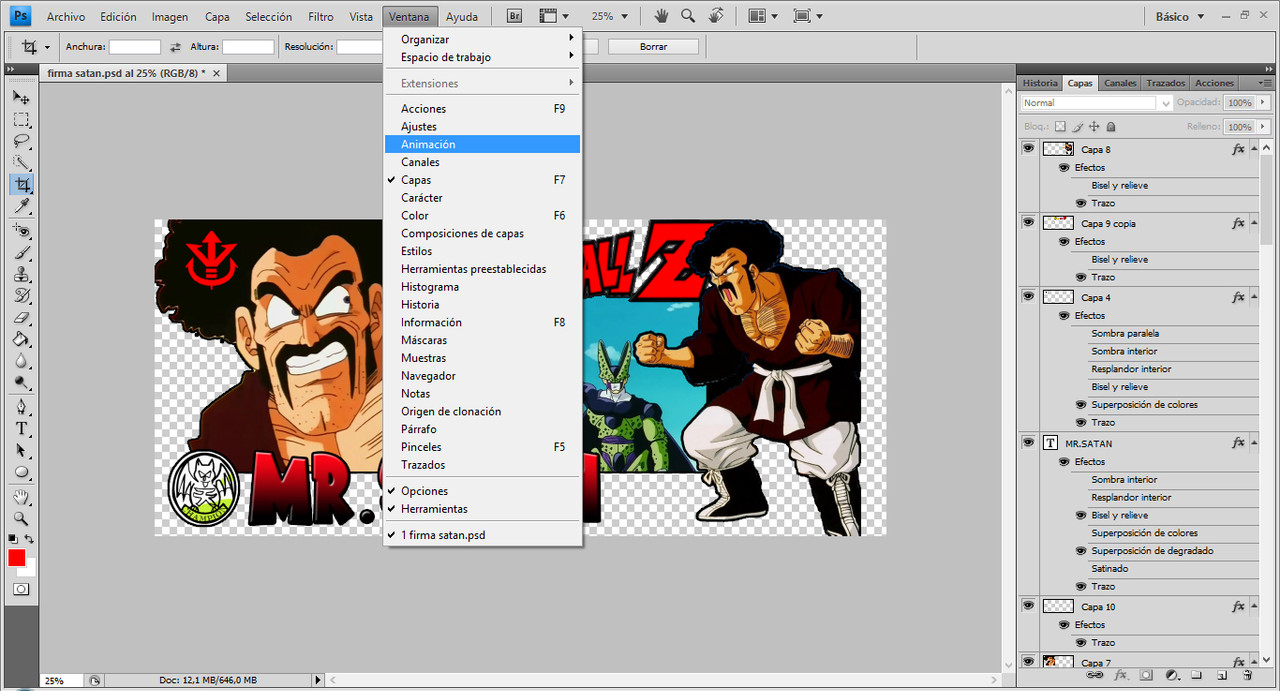This screenshot has height=691, width=1280.
Task: Choose Historia from the Ventana menu
Action: [x=482, y=304]
